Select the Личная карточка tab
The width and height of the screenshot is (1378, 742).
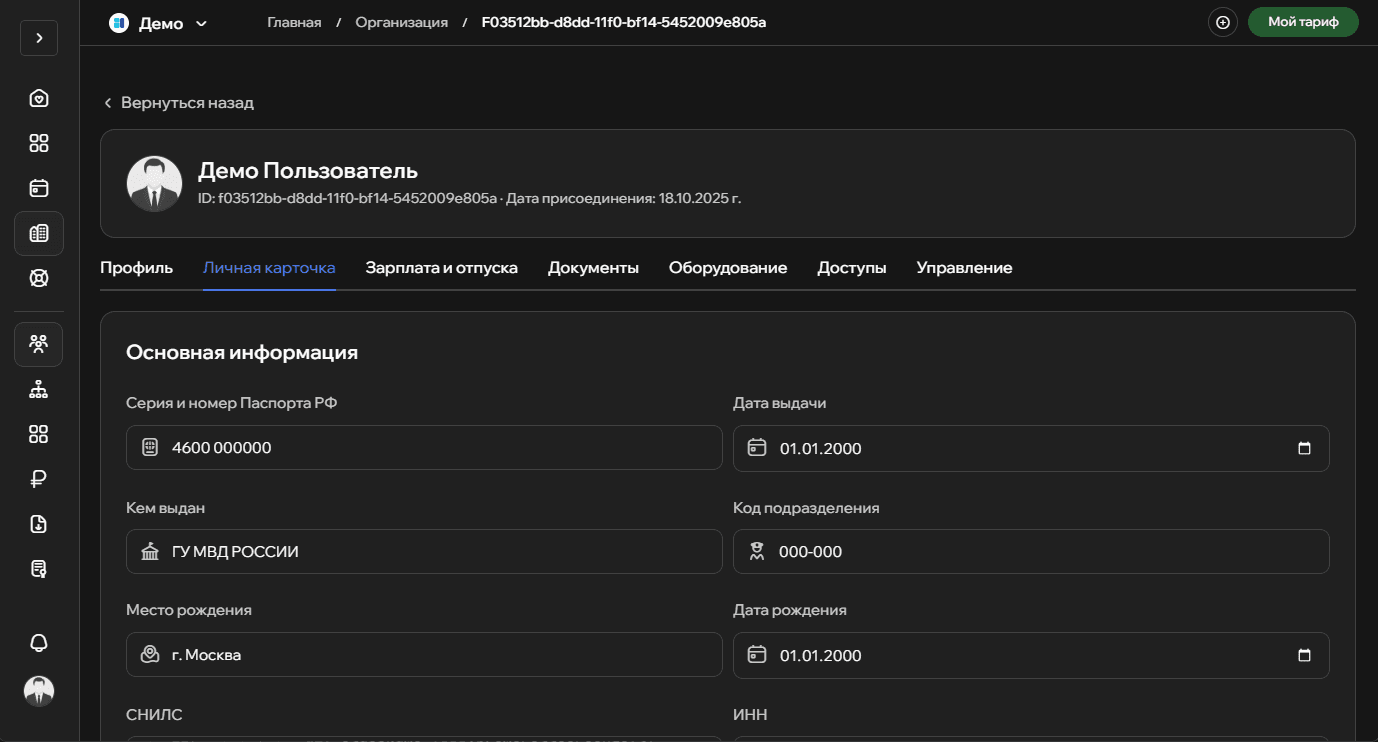pyautogui.click(x=269, y=268)
